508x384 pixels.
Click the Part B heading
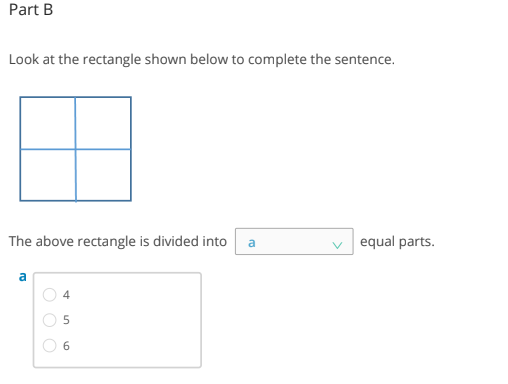click(31, 9)
